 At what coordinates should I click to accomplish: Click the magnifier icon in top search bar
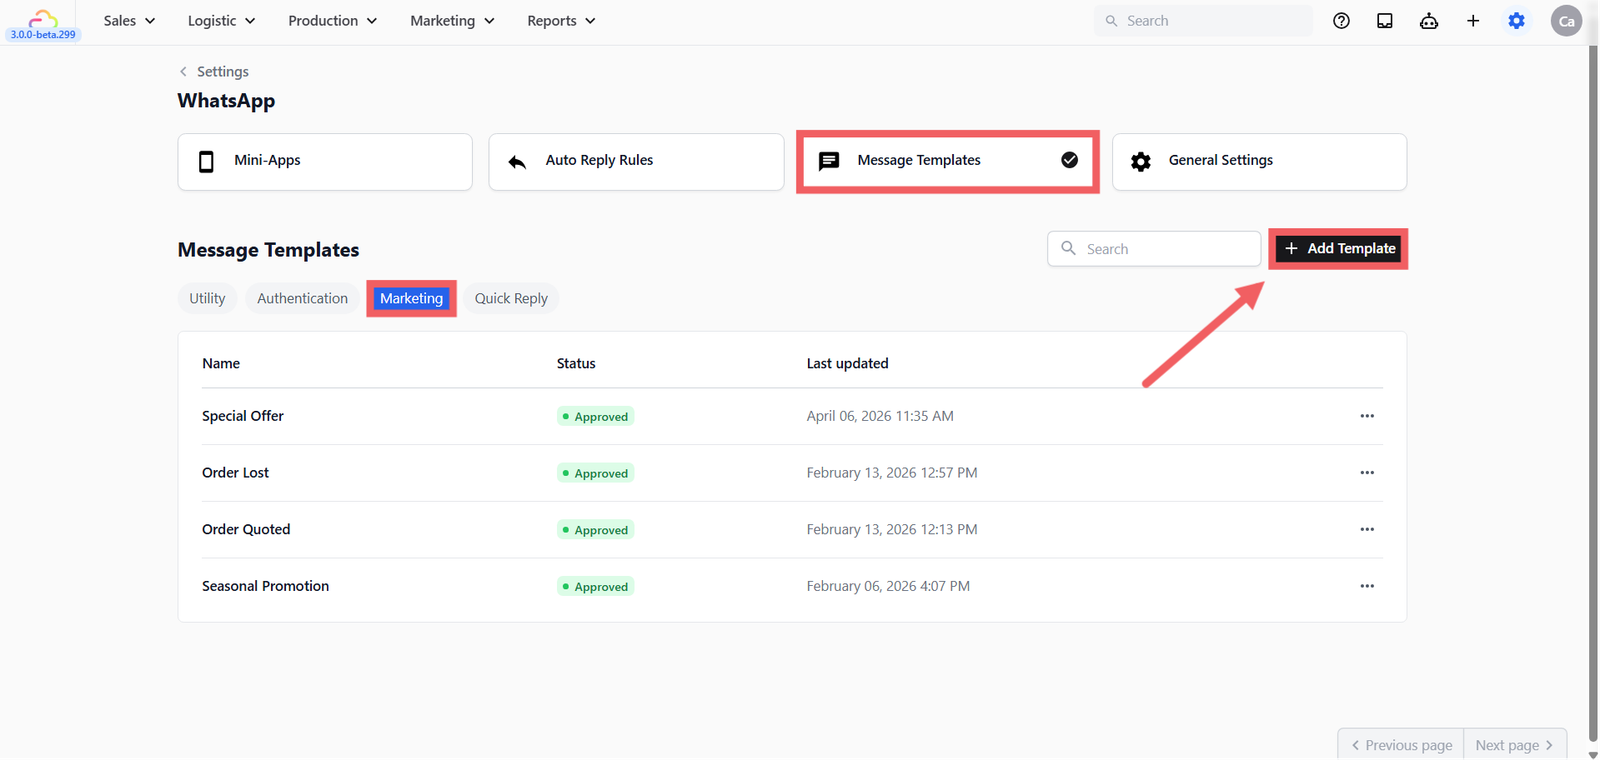point(1111,21)
